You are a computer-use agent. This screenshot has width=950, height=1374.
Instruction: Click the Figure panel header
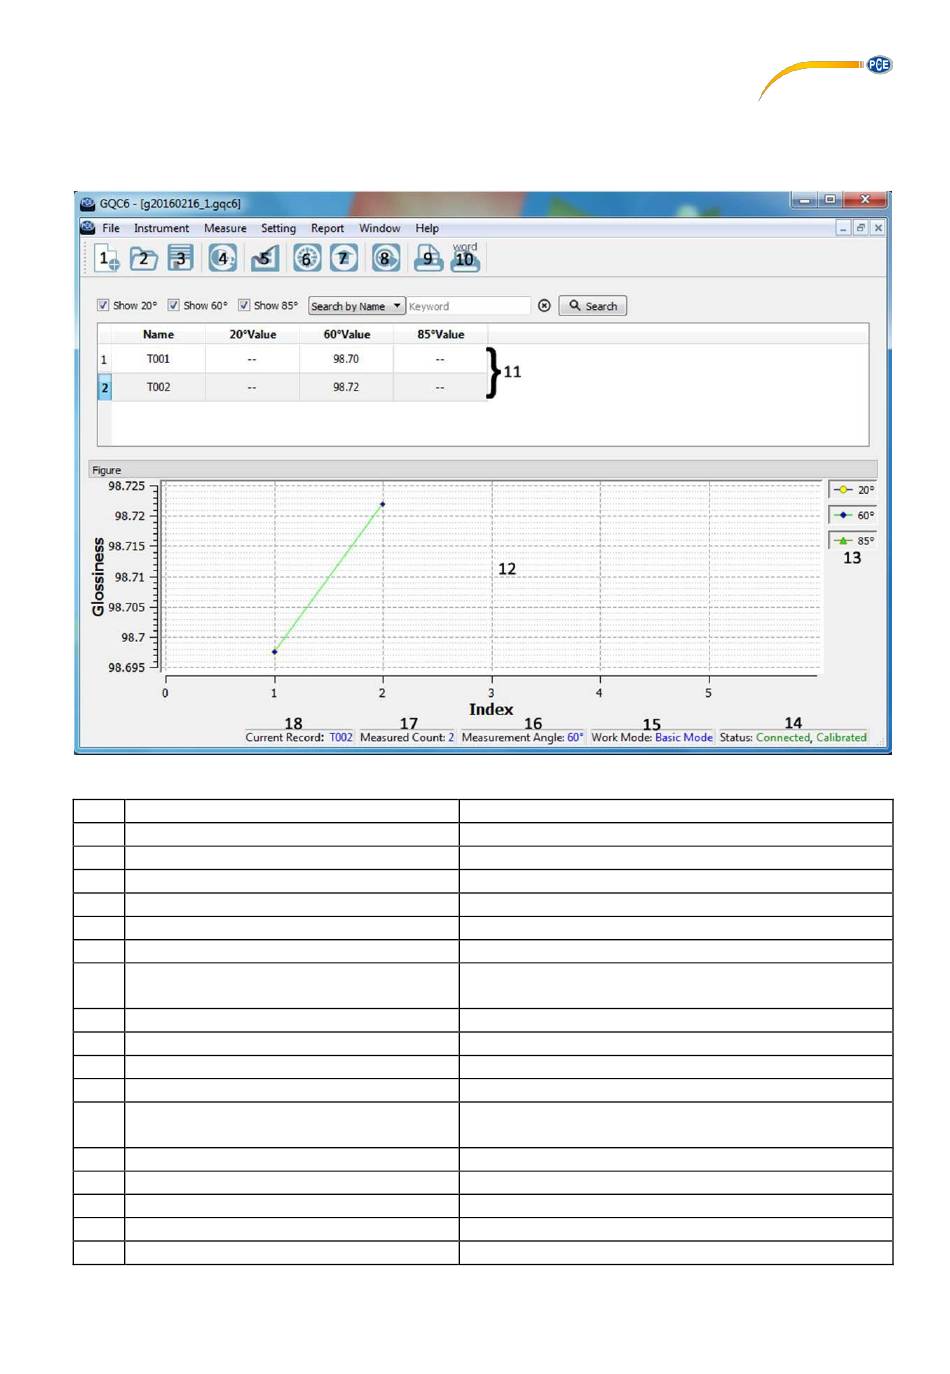tap(484, 470)
